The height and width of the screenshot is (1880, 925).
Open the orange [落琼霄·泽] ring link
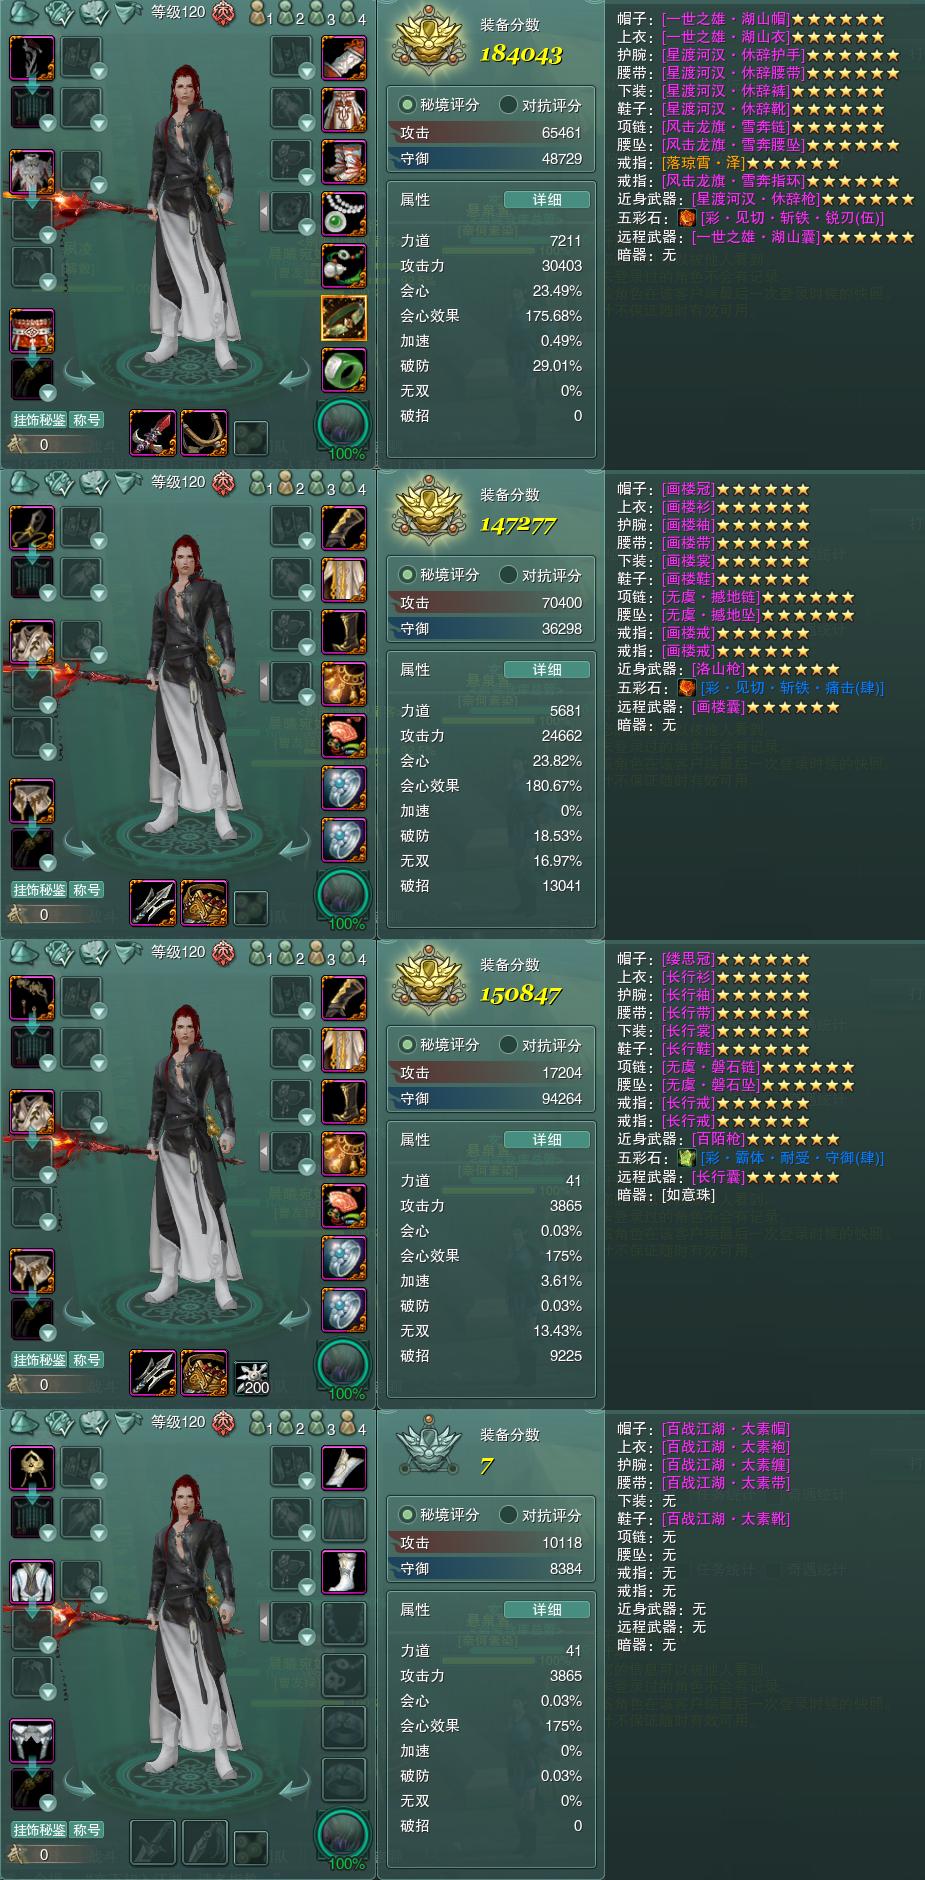[701, 163]
